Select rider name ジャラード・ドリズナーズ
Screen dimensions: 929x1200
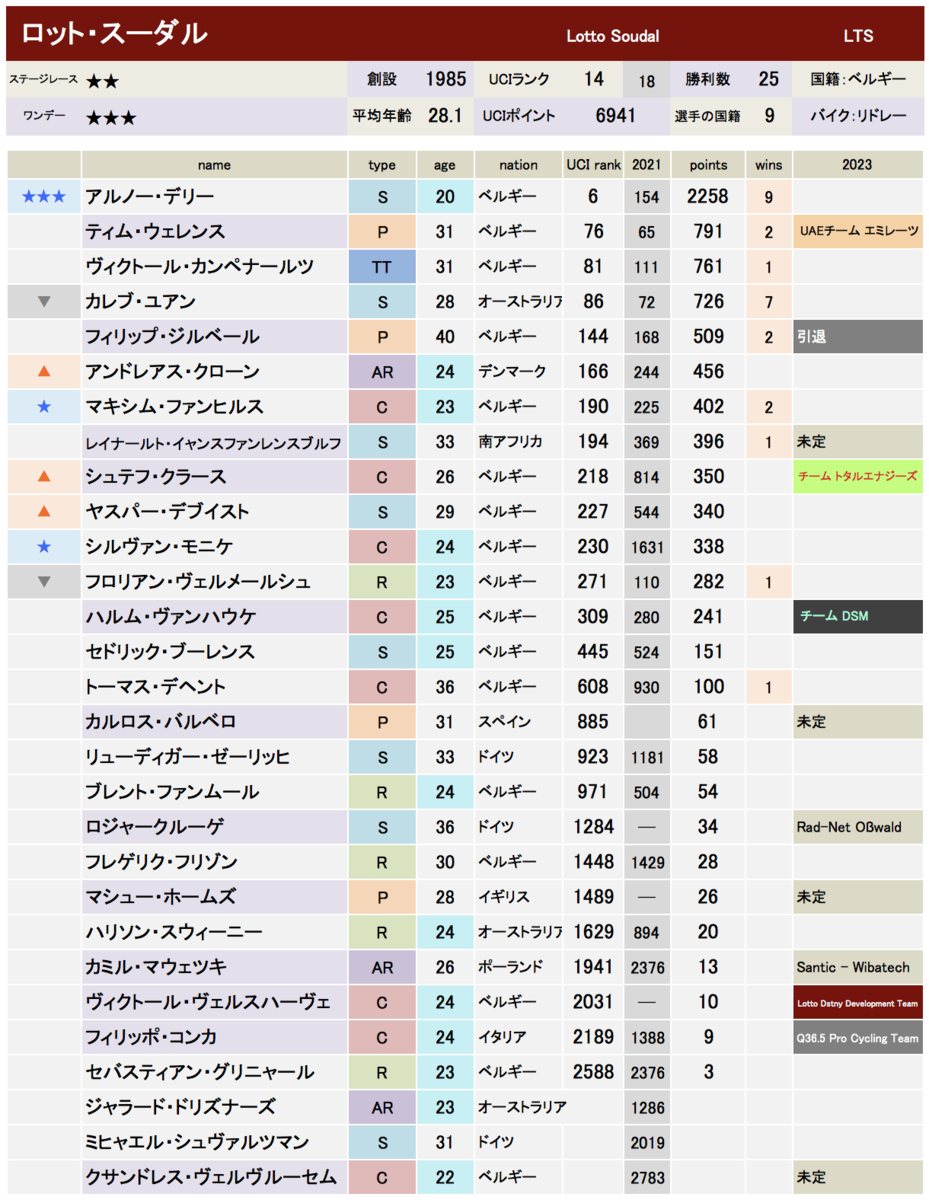tap(180, 1107)
